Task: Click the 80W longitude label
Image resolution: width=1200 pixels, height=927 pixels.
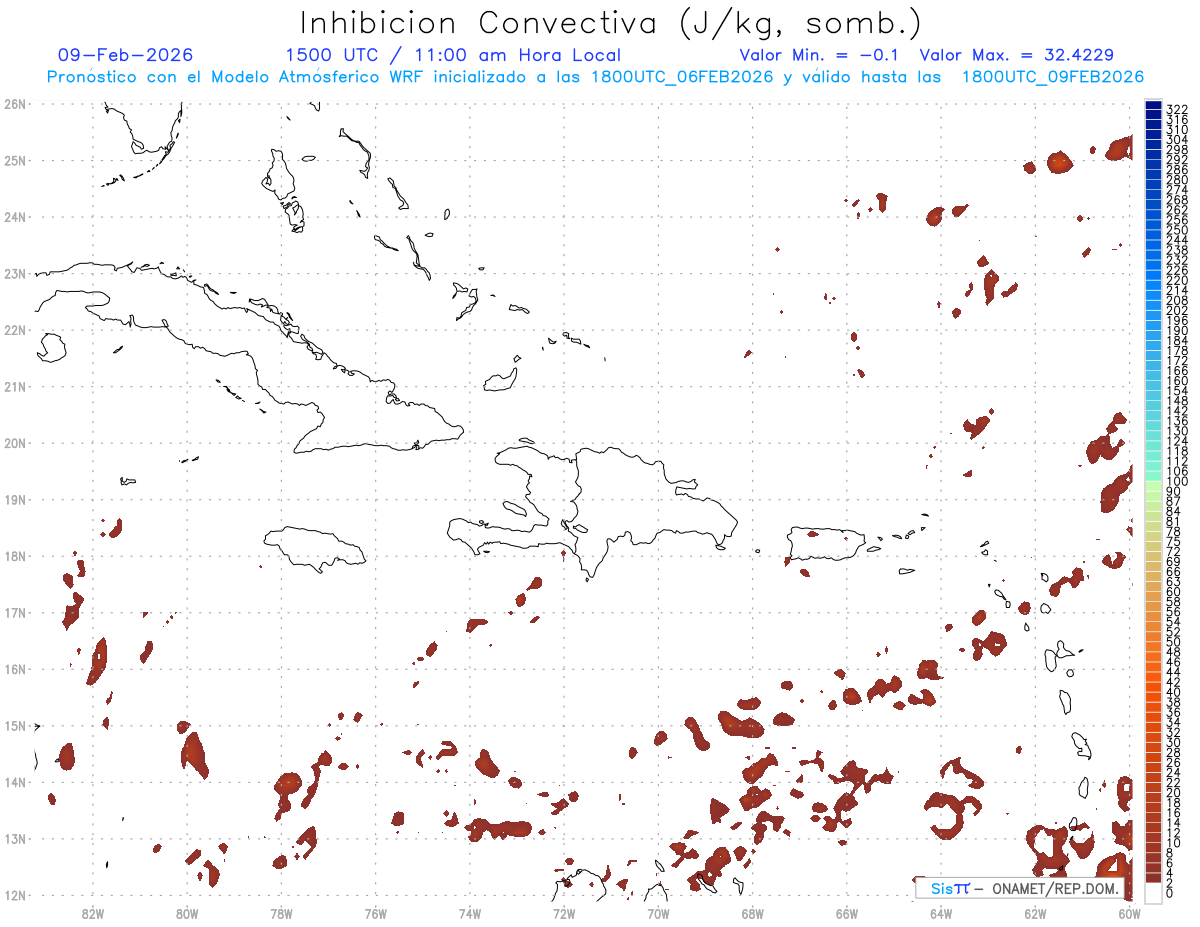Action: pyautogui.click(x=186, y=912)
